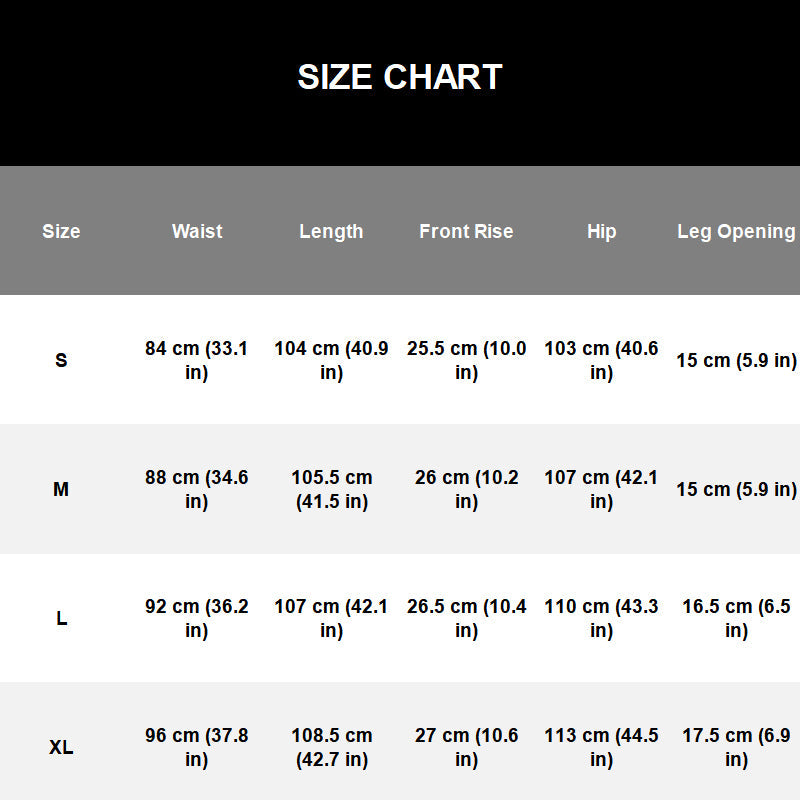Click the Leg Opening column header

tap(736, 232)
